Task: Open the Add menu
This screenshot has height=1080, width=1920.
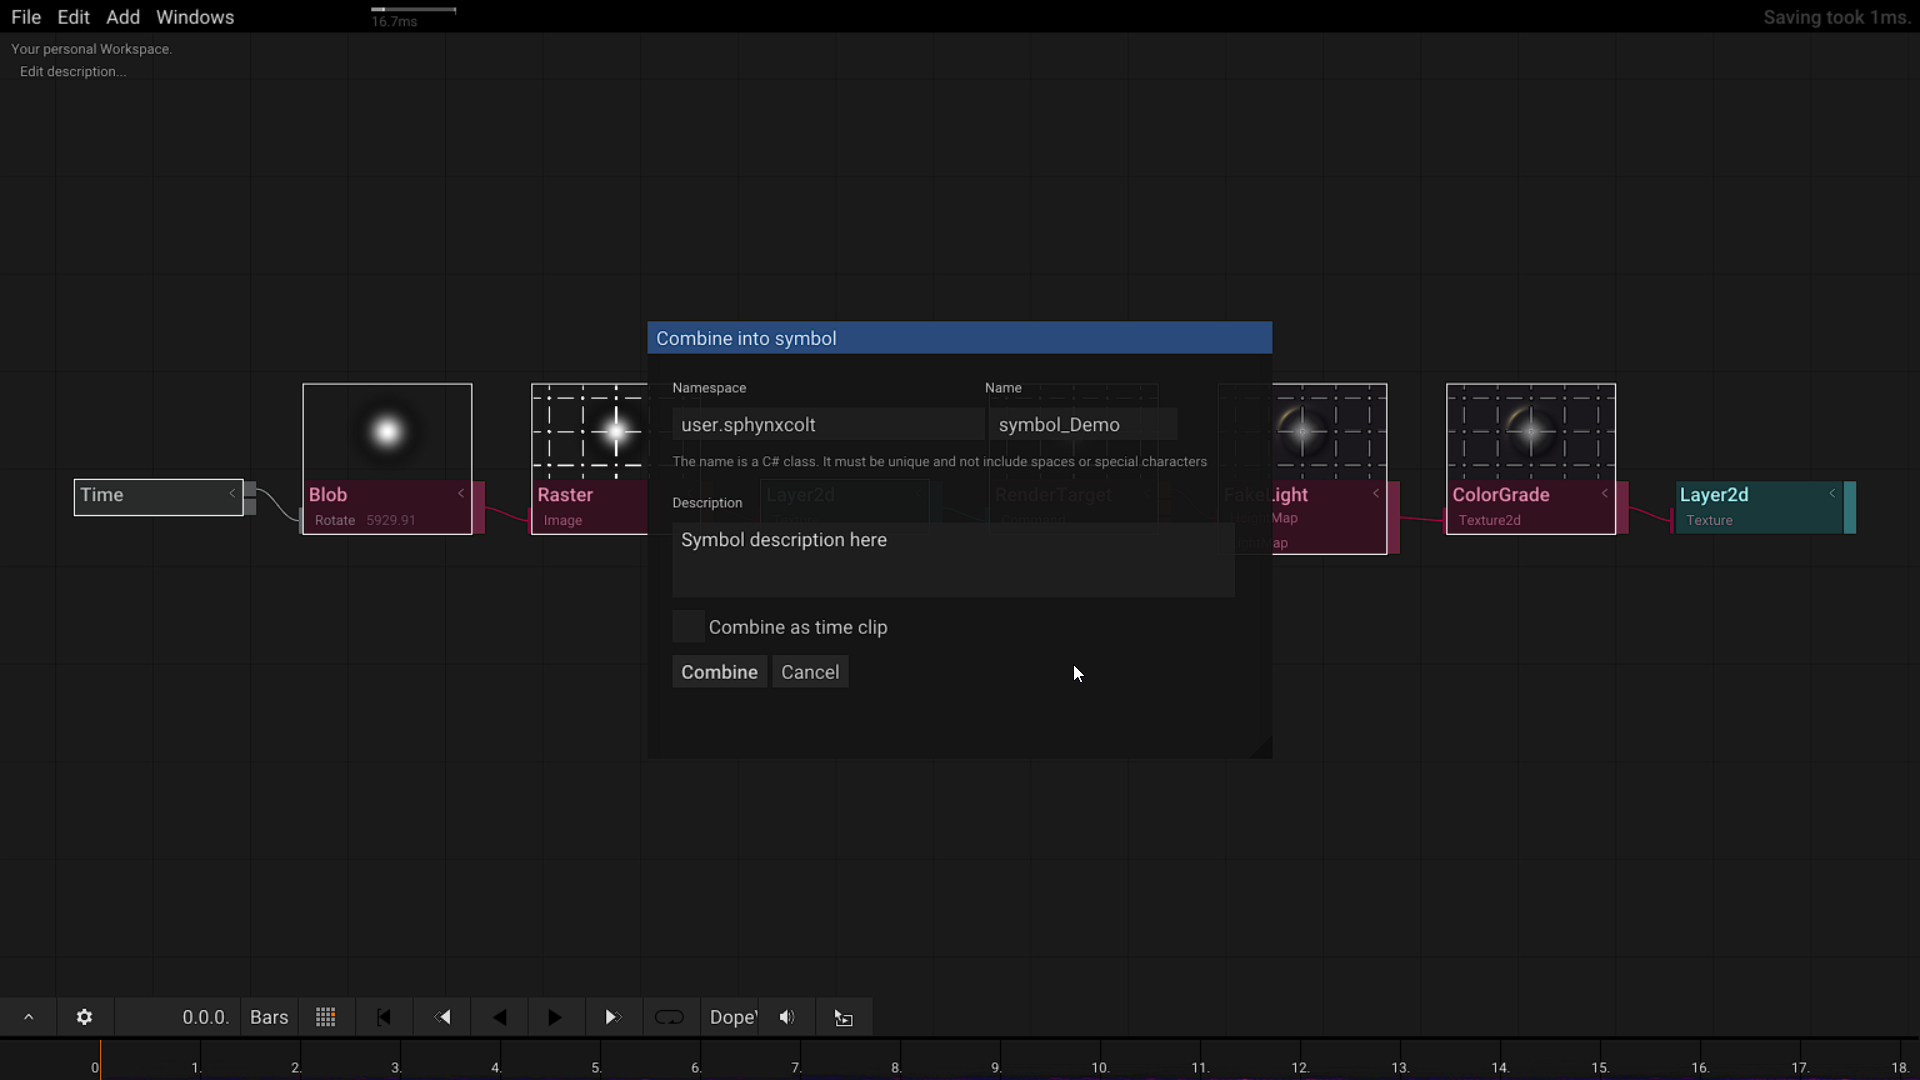Action: [123, 17]
